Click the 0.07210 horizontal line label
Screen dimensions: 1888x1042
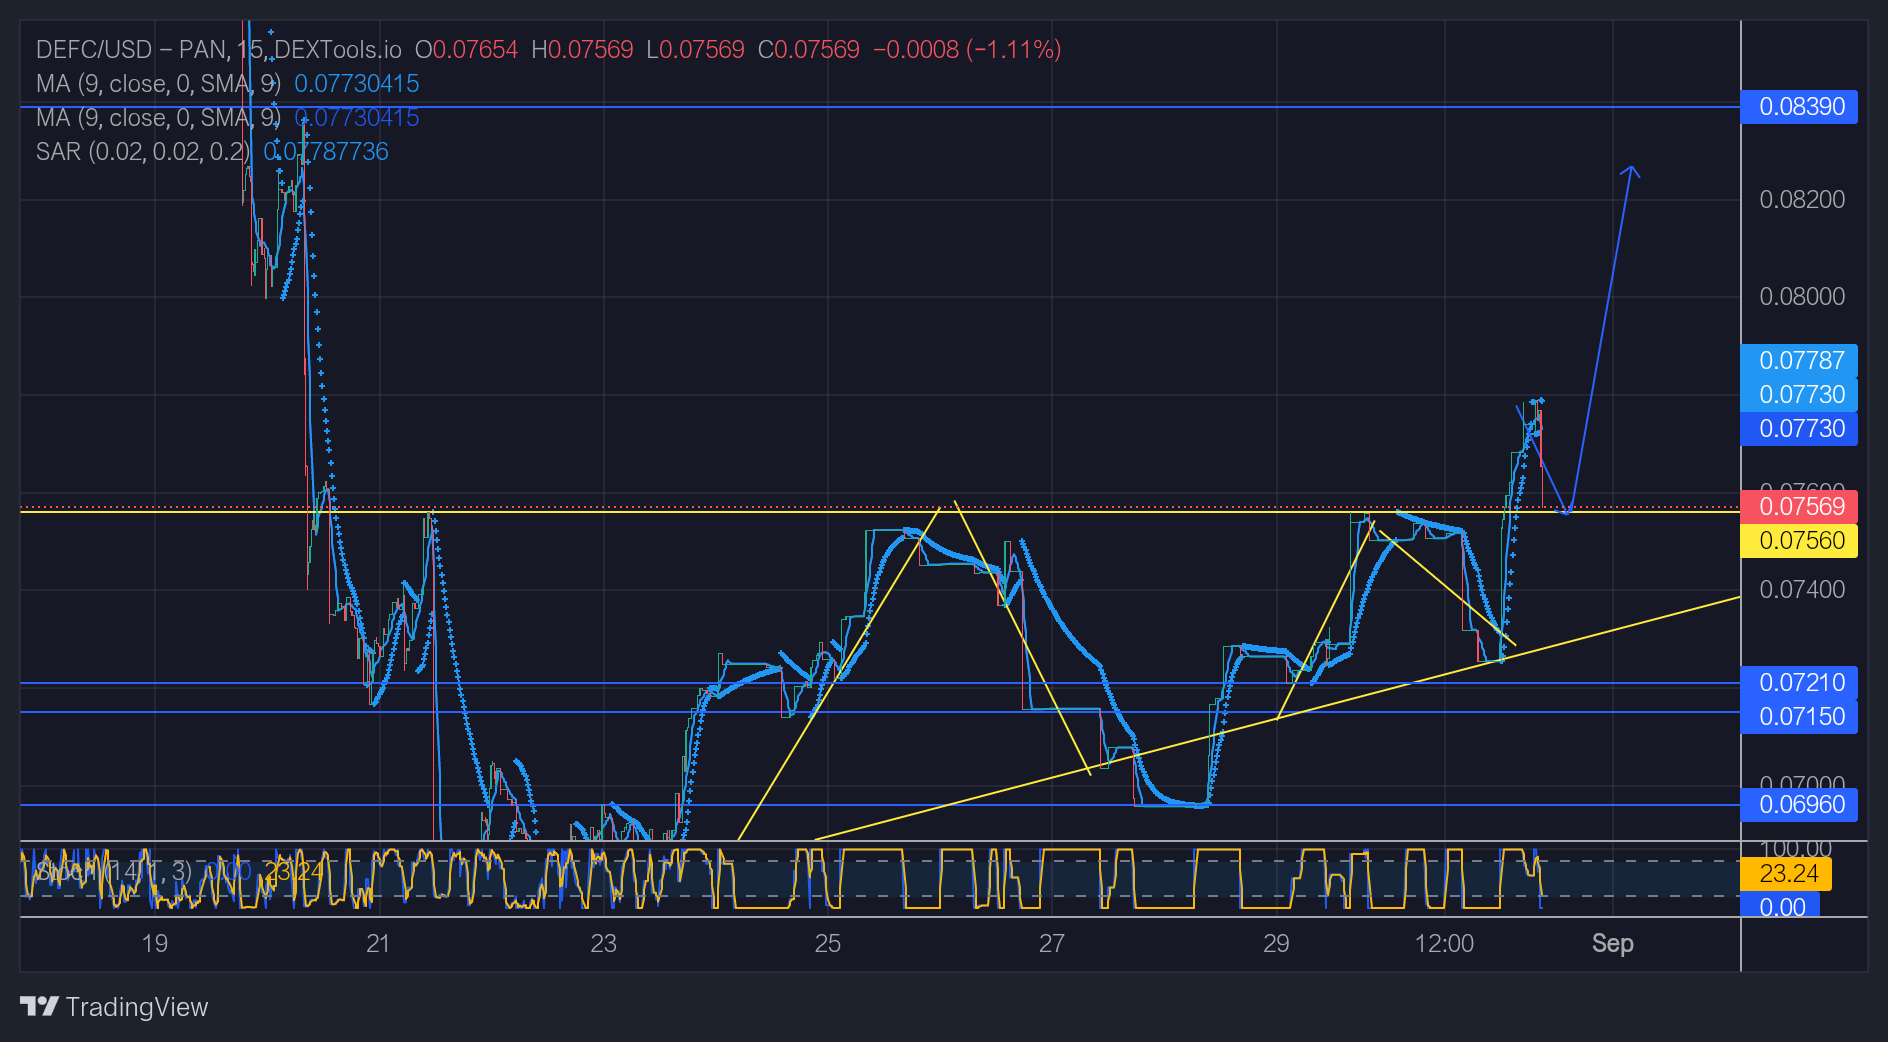coord(1799,683)
